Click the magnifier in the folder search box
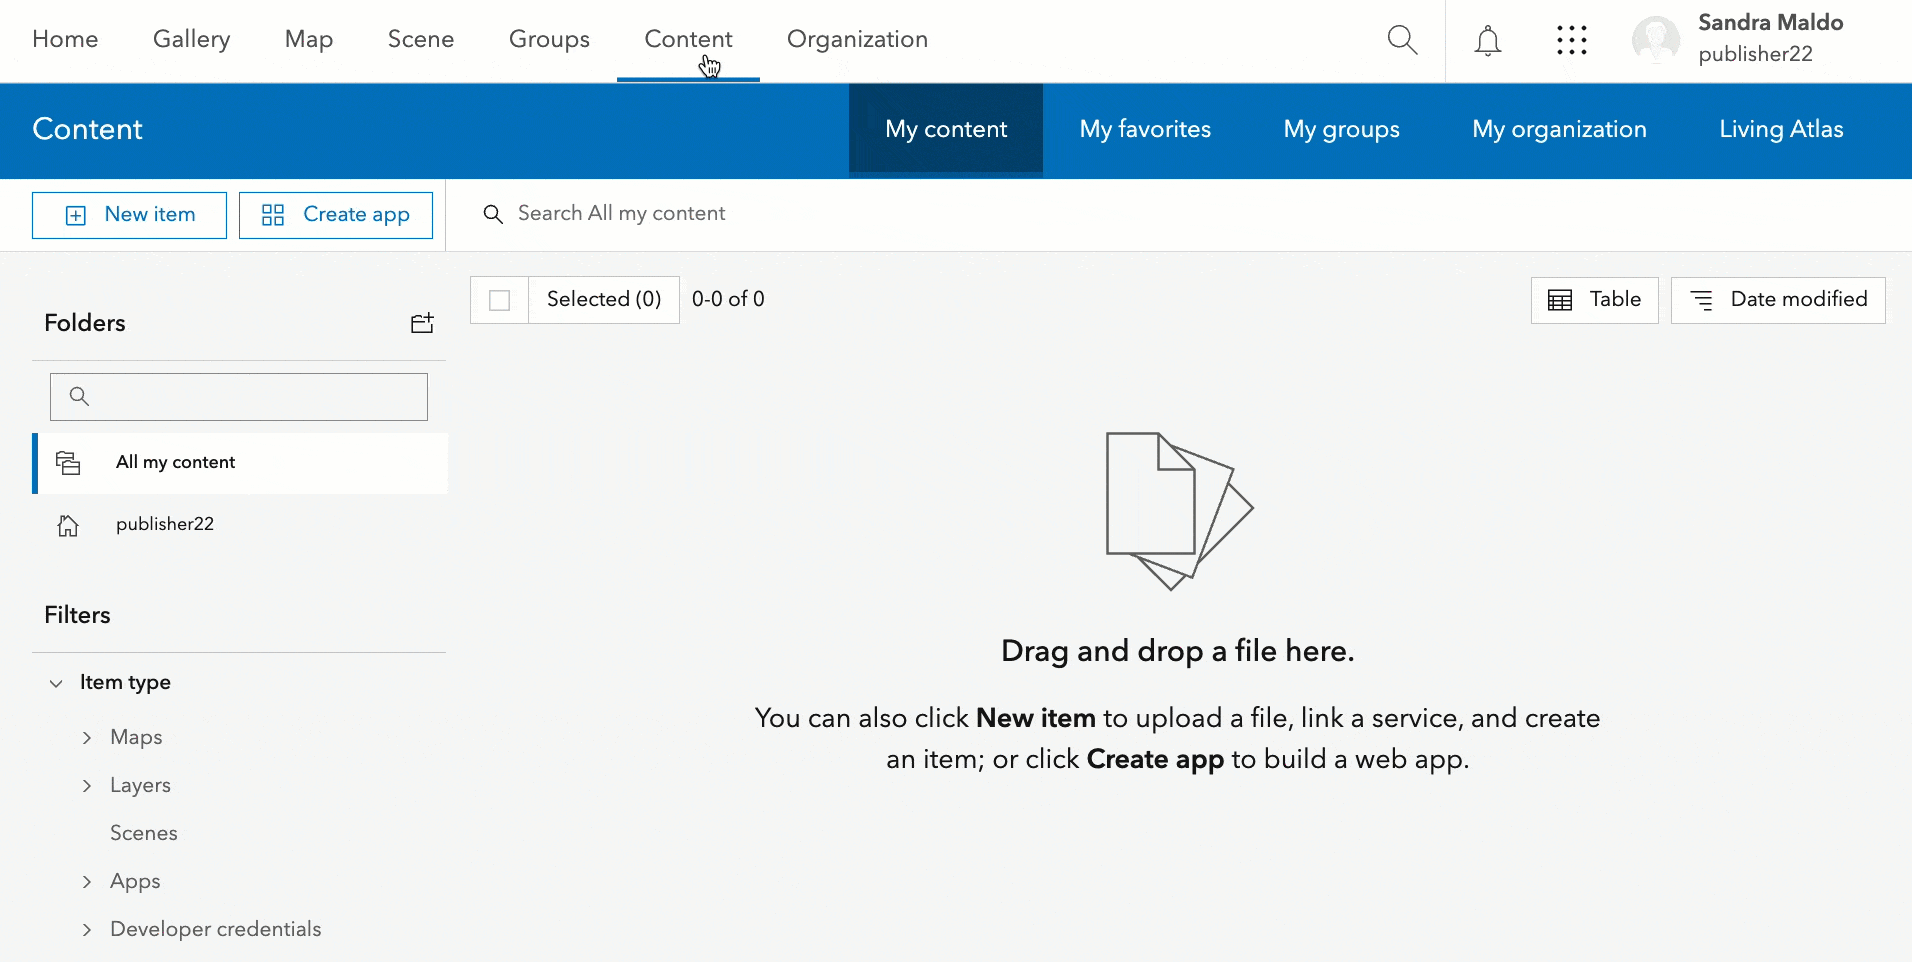The image size is (1912, 962). click(x=80, y=396)
